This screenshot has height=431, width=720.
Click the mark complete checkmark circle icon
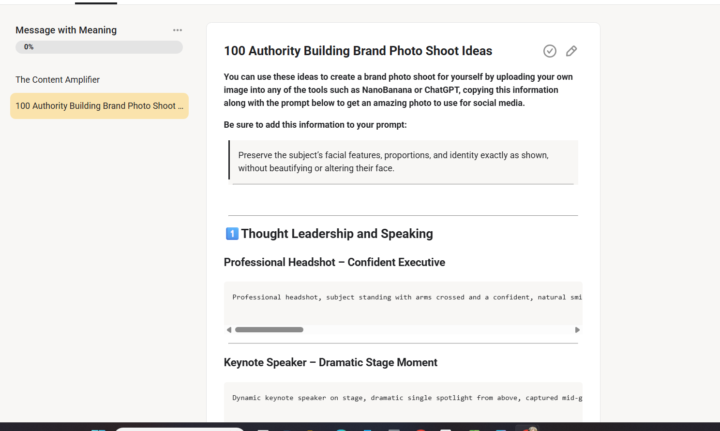point(550,51)
